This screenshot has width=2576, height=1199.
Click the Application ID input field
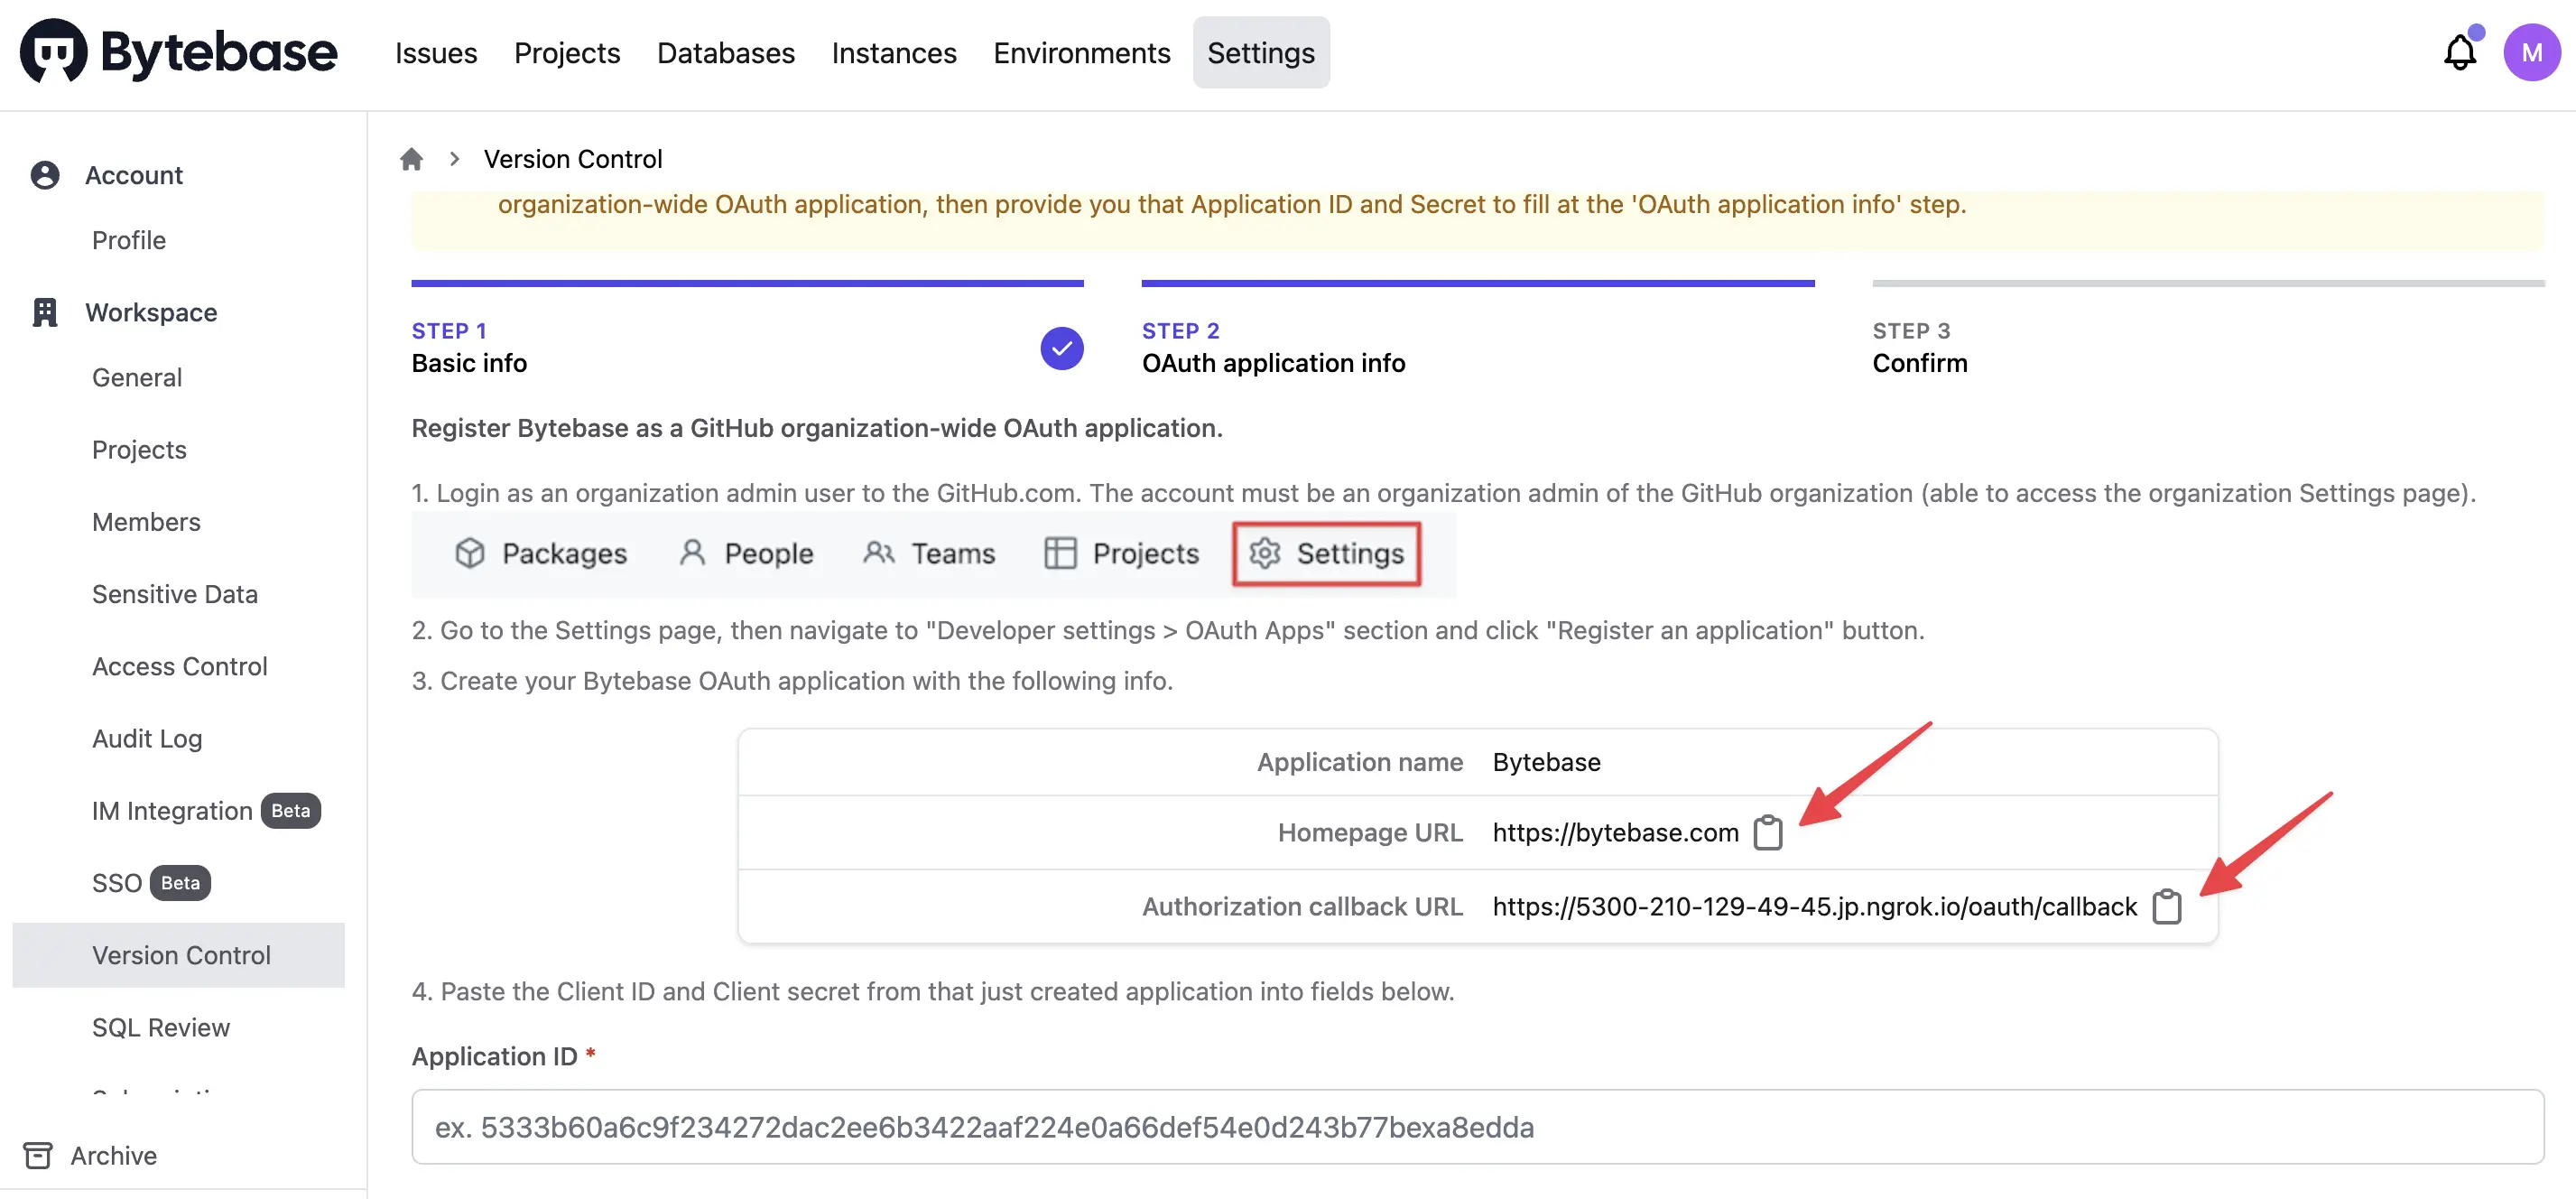[x=1477, y=1127]
